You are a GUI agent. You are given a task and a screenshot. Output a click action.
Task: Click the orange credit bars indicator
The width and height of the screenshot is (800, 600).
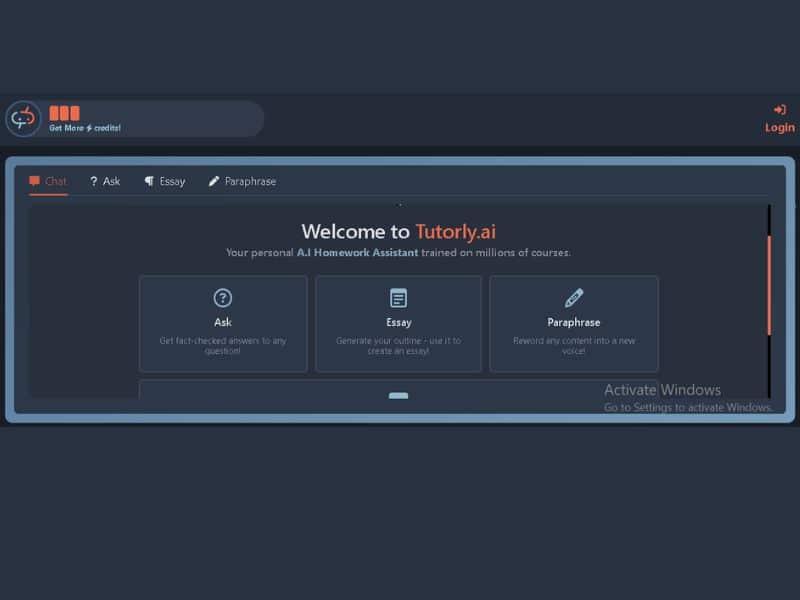64,113
